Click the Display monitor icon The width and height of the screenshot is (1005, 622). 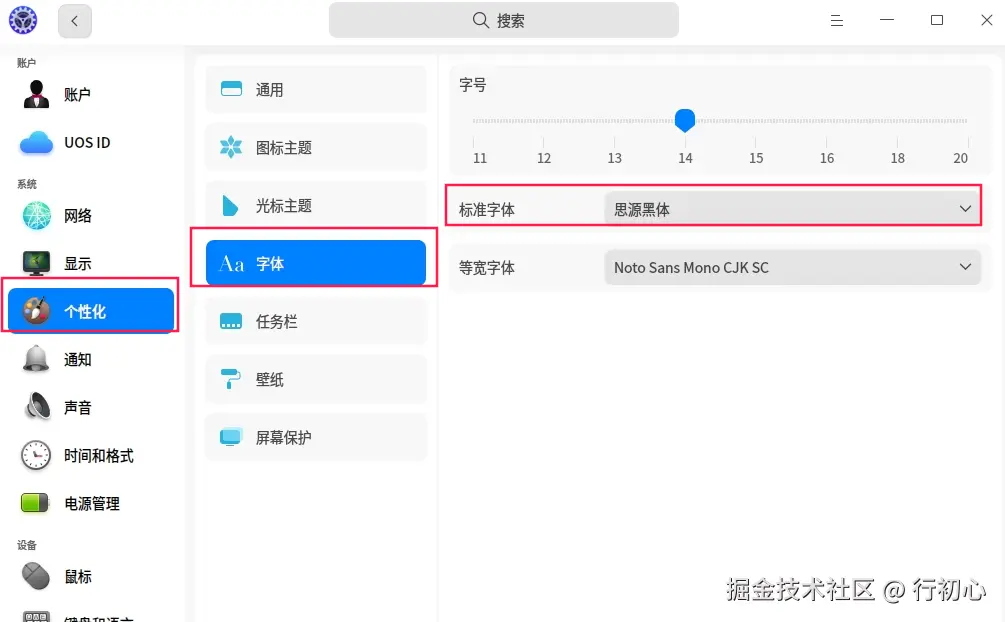37,263
